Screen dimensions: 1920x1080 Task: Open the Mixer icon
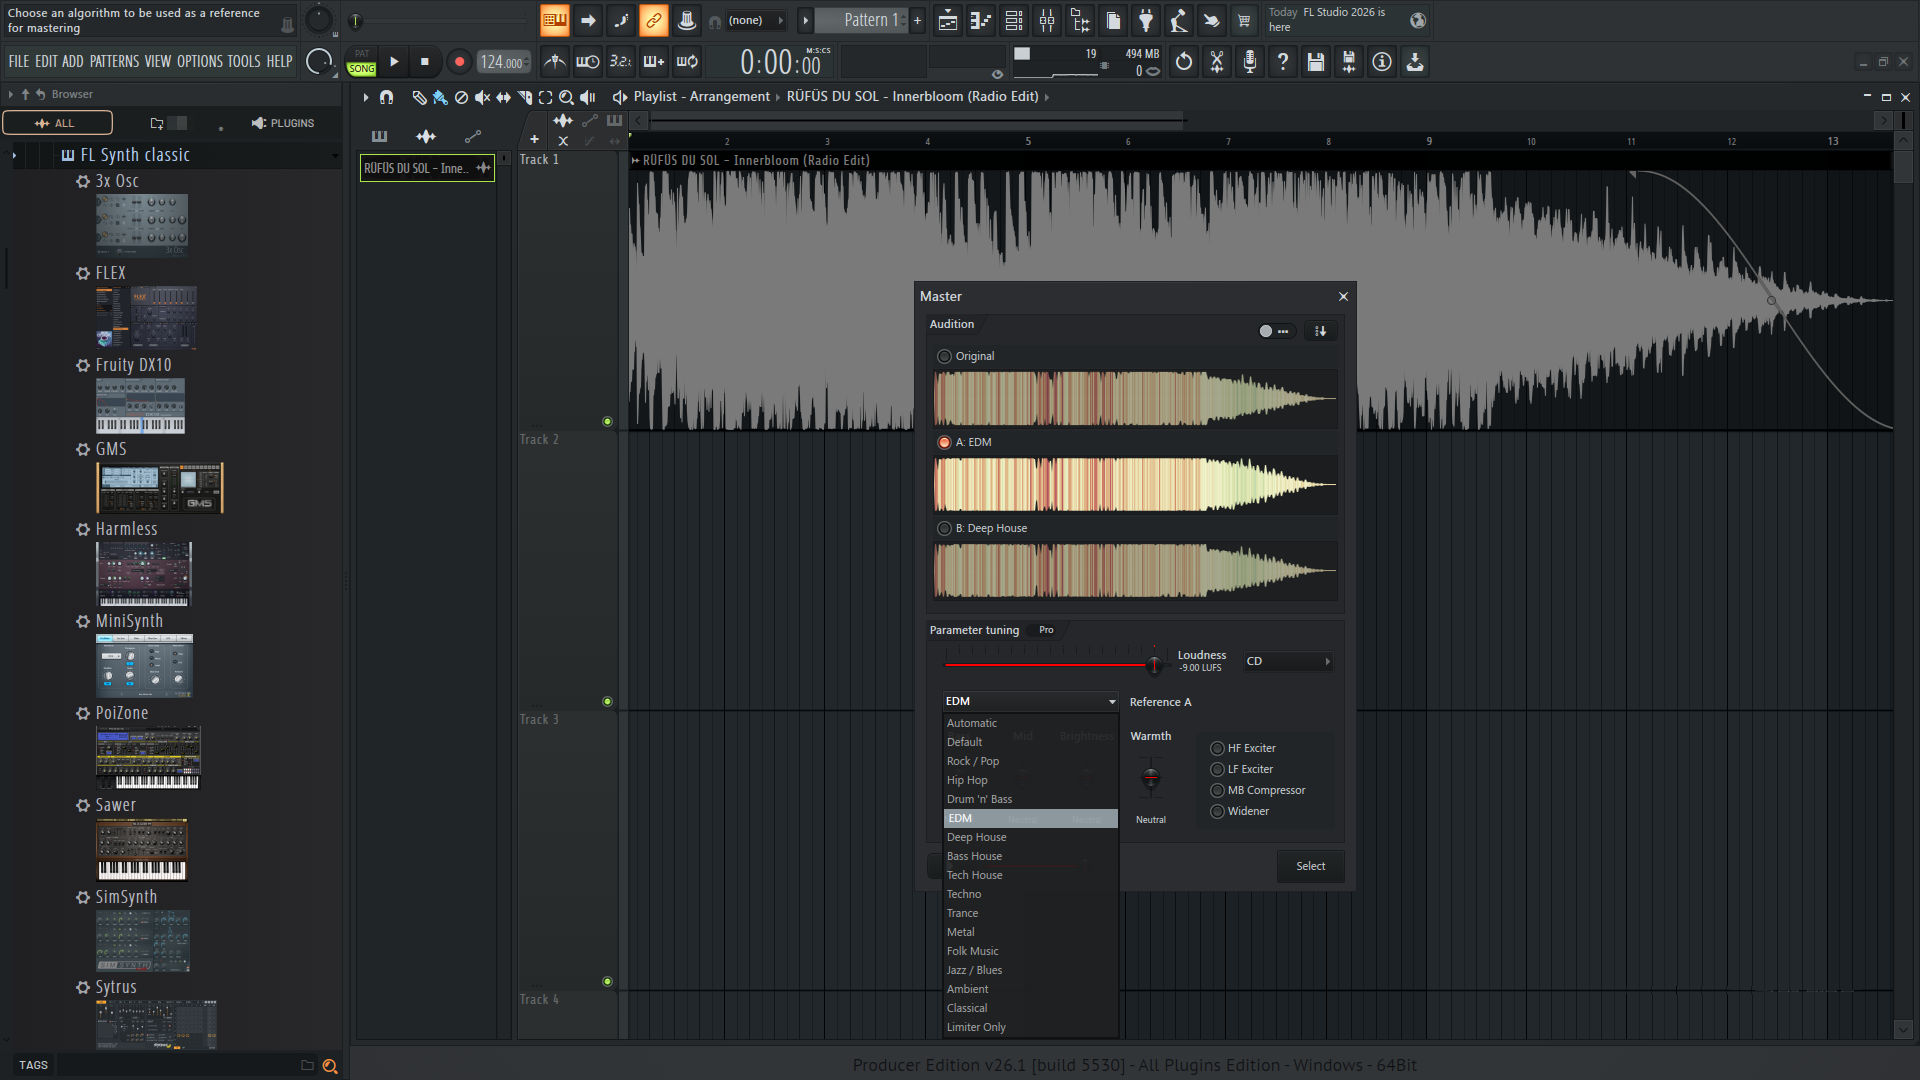point(1047,20)
